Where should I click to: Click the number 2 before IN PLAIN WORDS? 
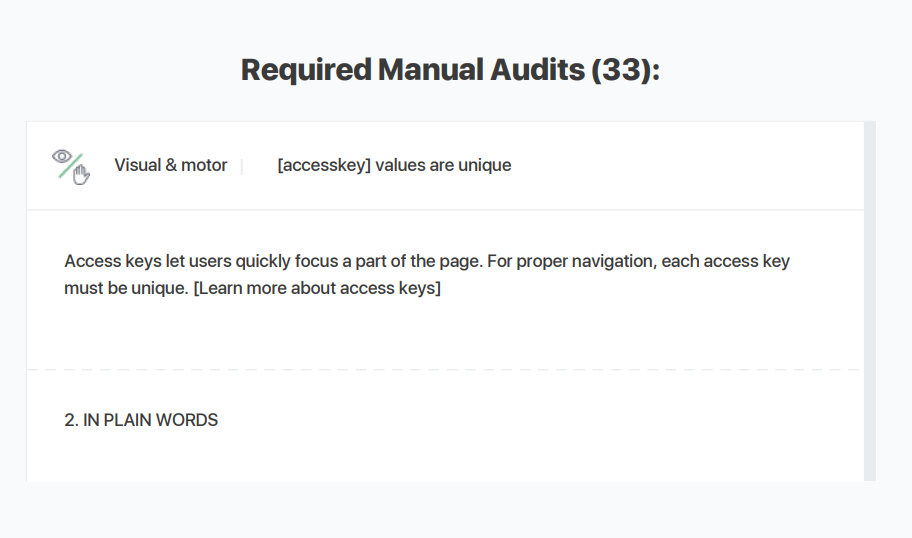click(70, 420)
